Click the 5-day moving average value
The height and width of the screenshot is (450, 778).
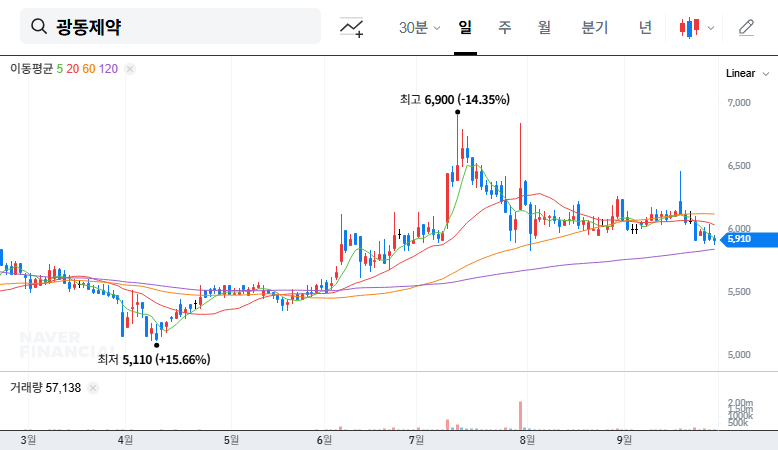60,69
